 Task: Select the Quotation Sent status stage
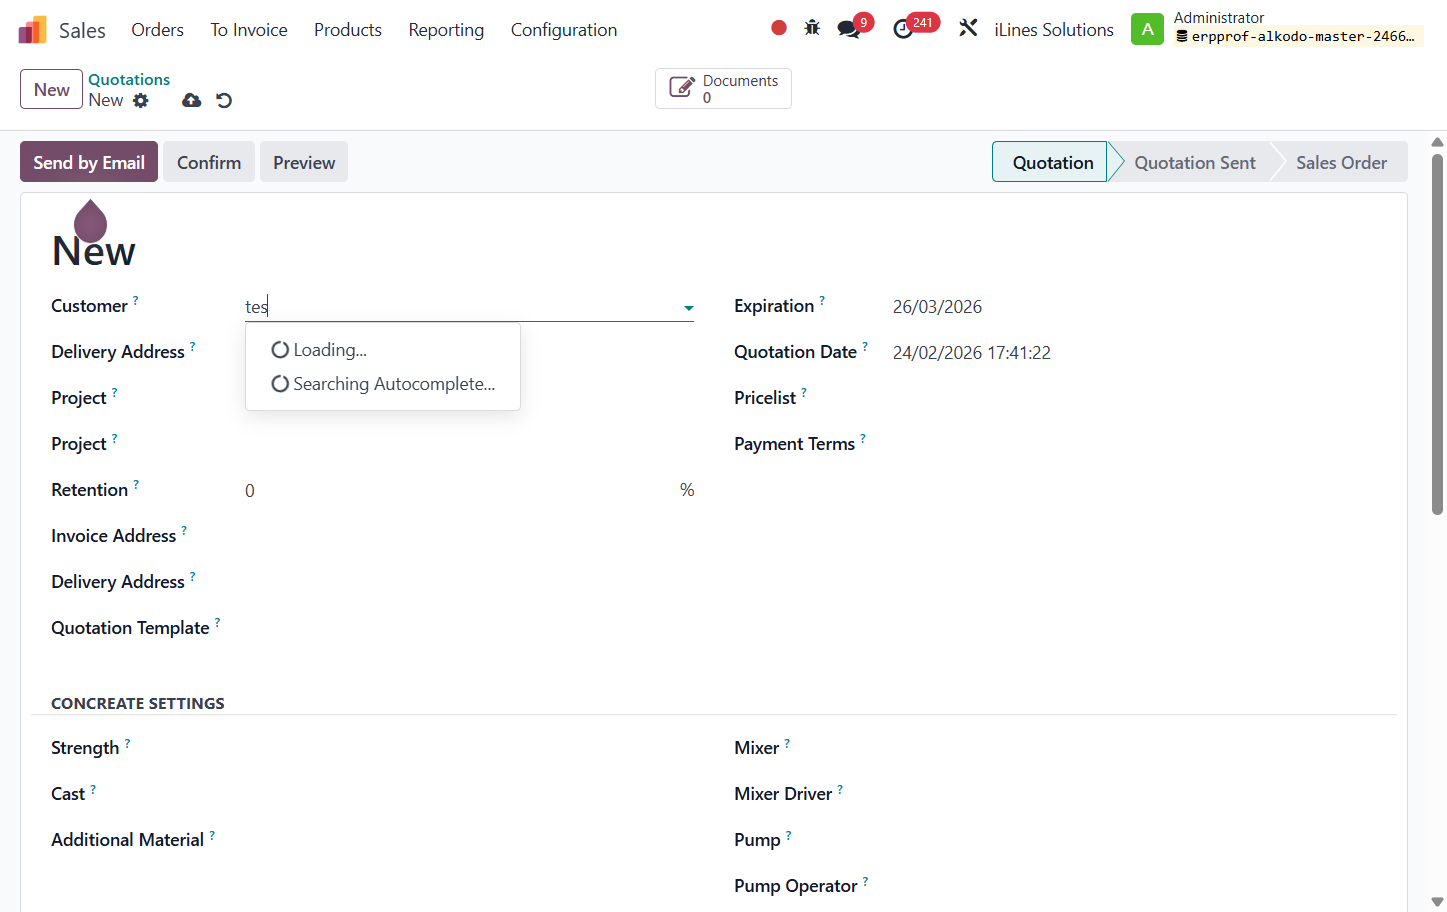1195,162
